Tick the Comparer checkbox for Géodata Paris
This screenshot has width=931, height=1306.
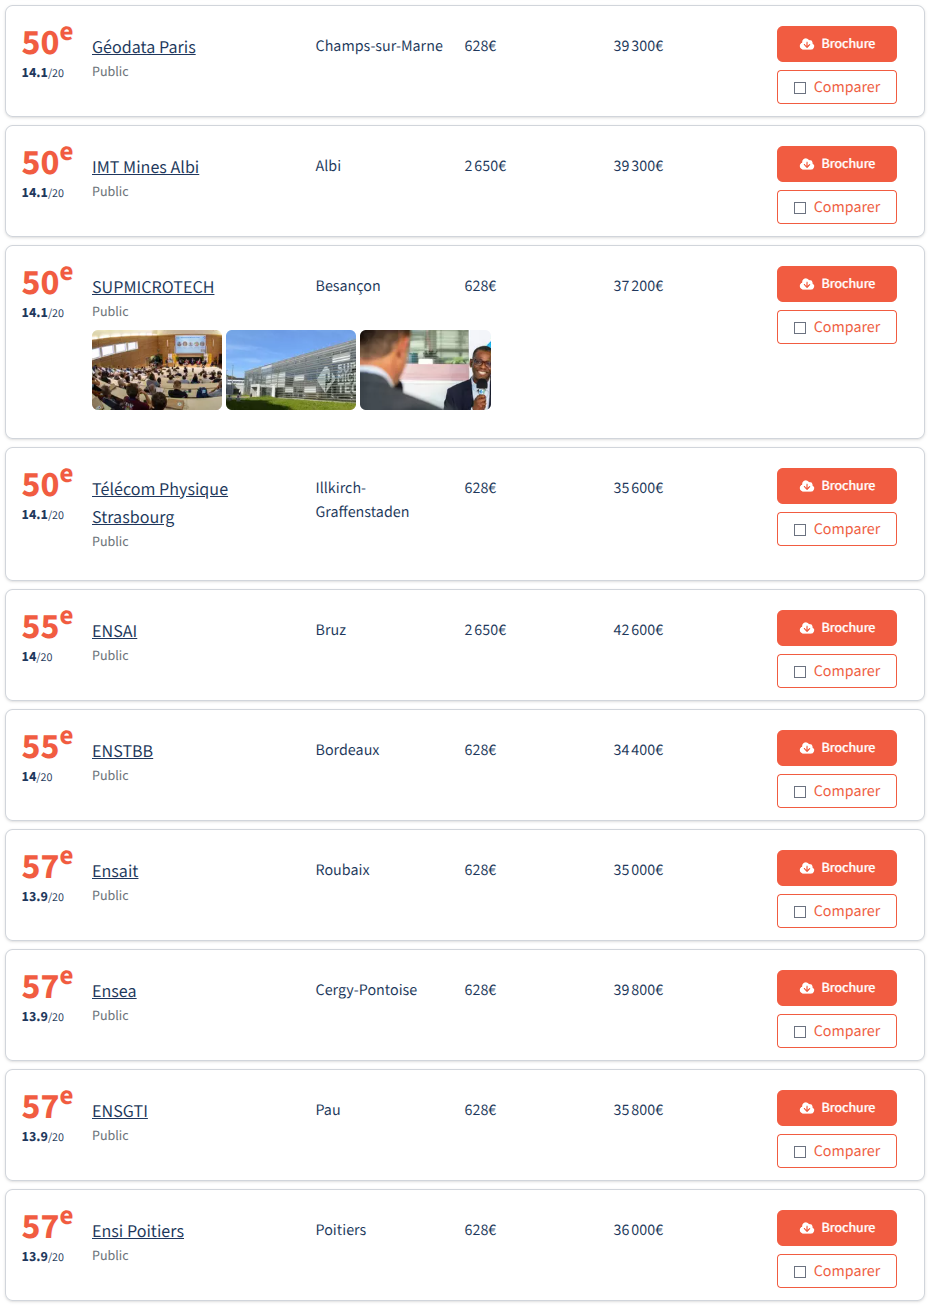(800, 88)
